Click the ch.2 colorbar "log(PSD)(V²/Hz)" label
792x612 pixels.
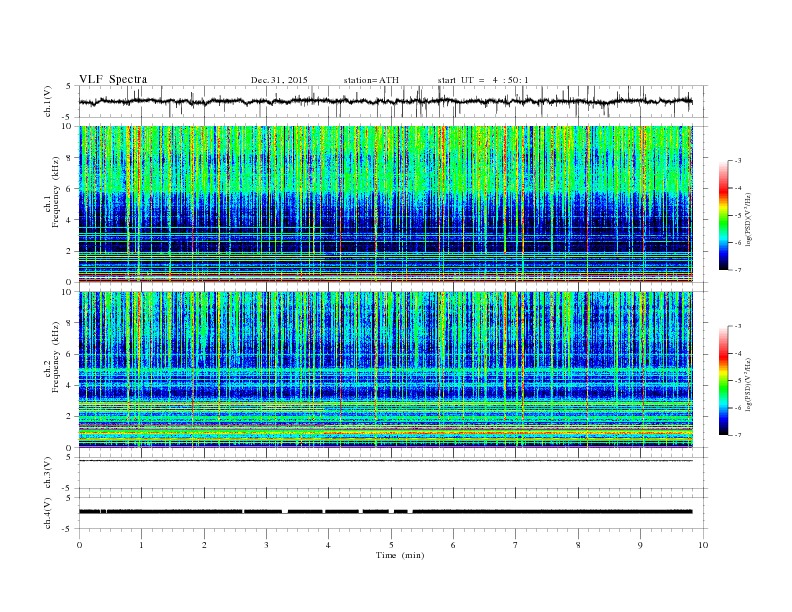click(748, 383)
